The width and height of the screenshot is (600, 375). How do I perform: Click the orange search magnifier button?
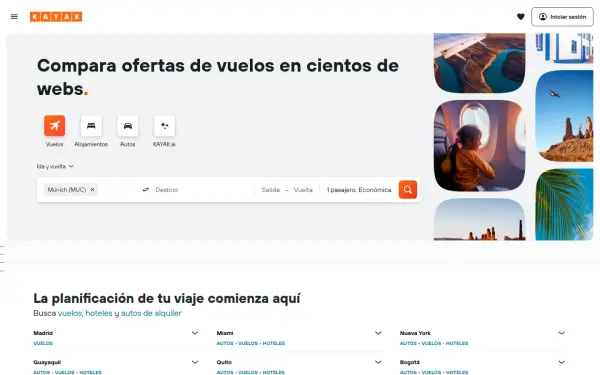click(x=408, y=190)
